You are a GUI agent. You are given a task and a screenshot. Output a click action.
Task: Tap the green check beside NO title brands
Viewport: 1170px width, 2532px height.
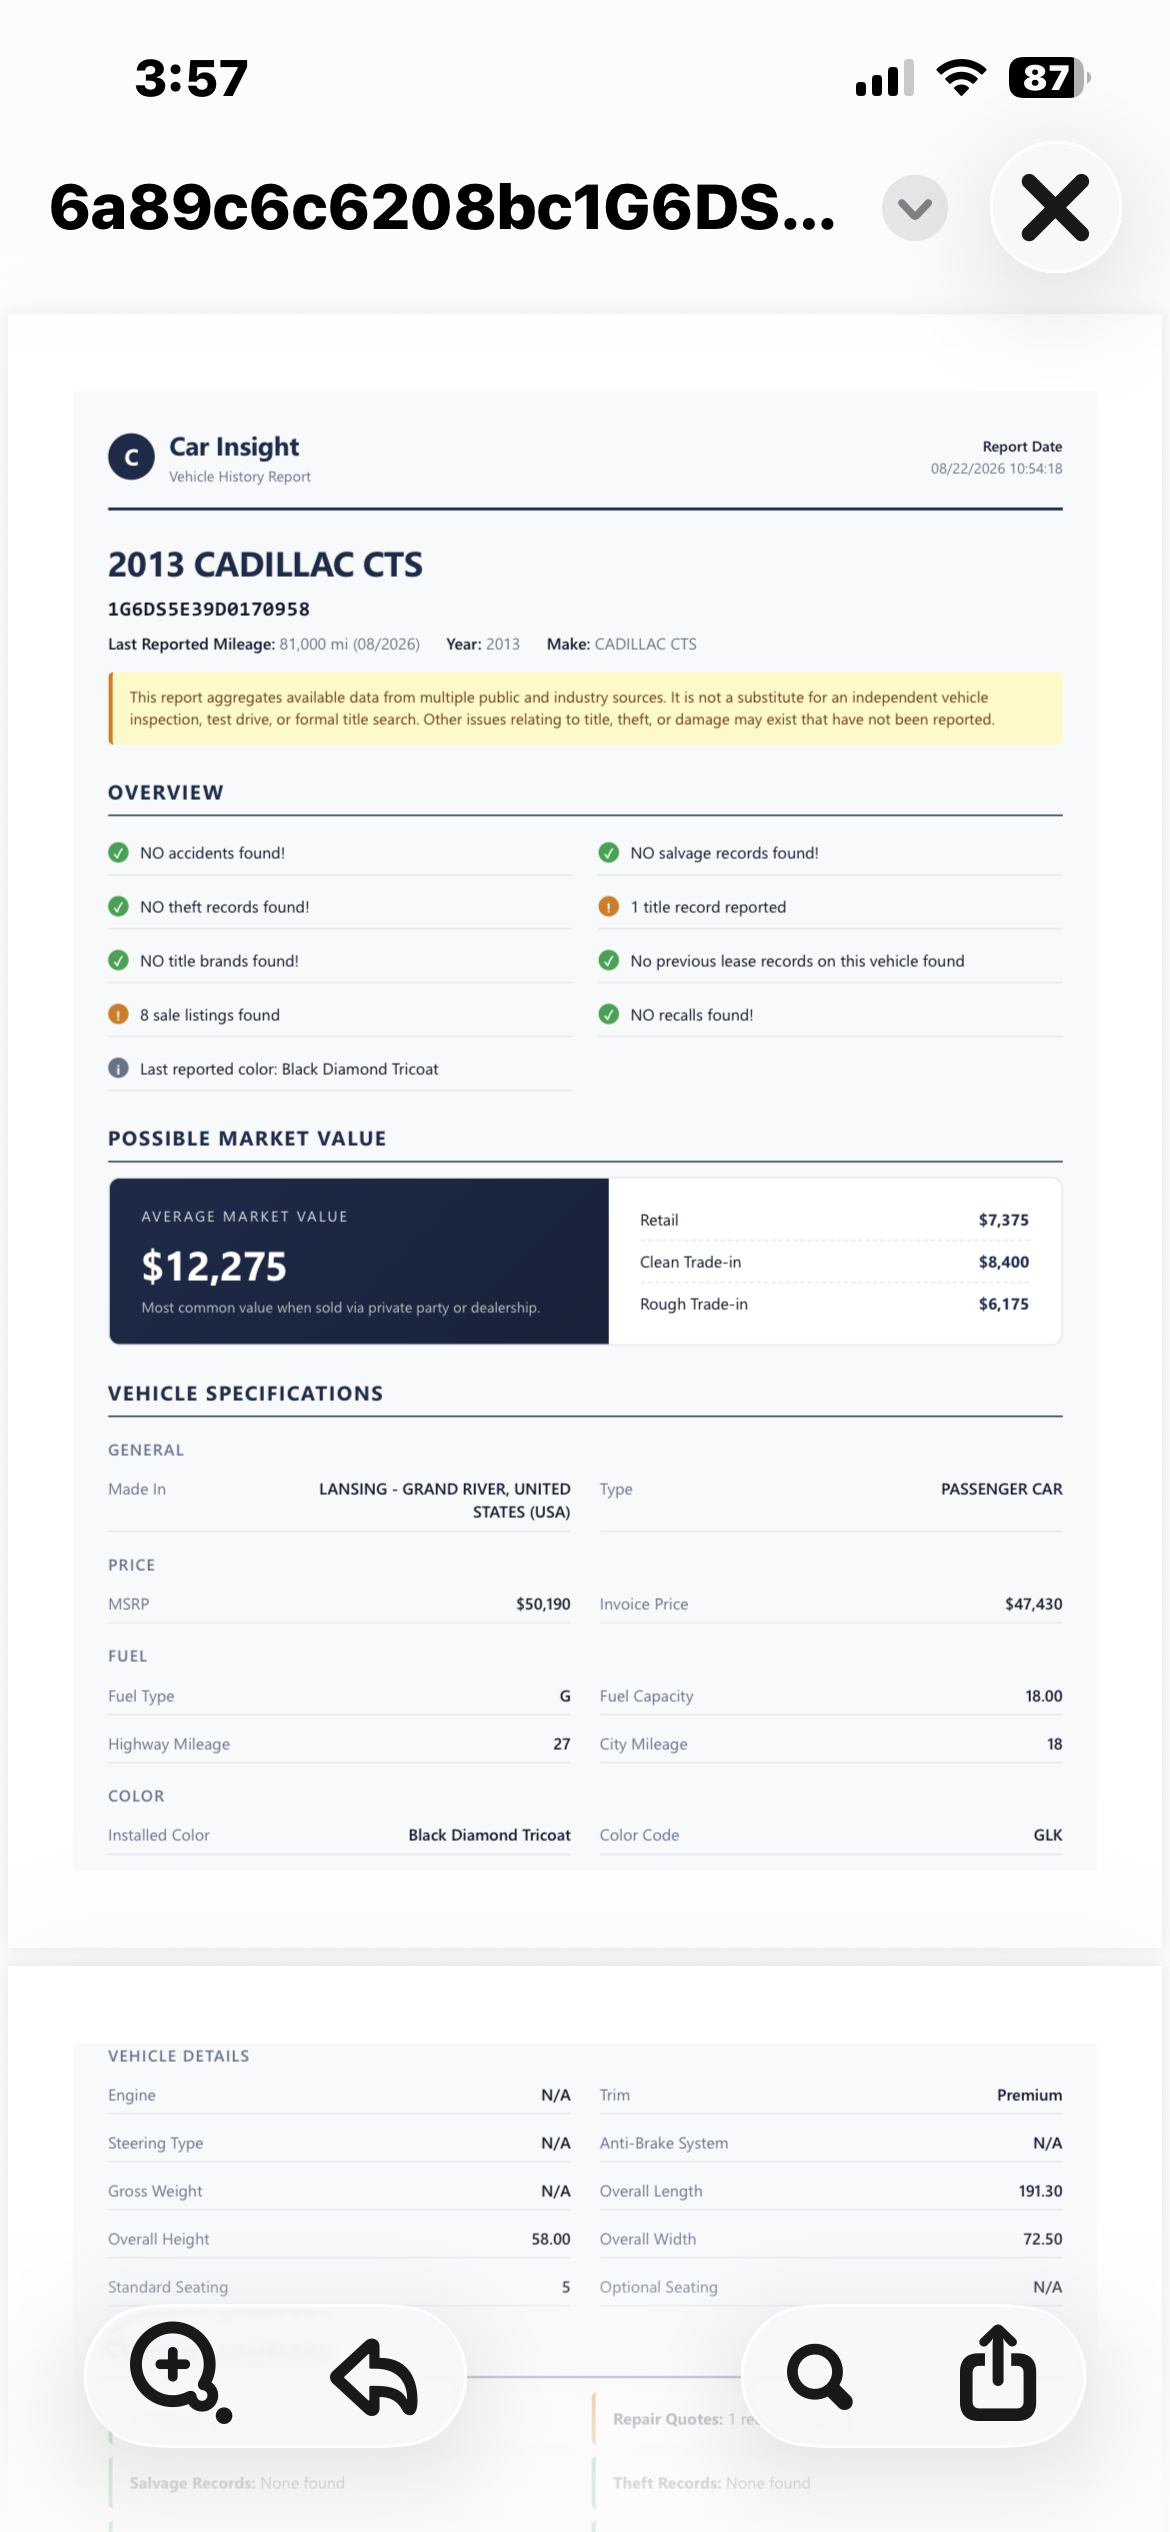(x=118, y=961)
